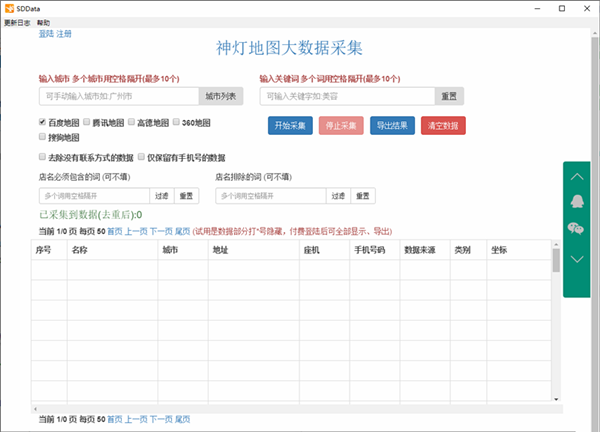Open the 帮助 menu
Screen dimensions: 600x432
click(x=43, y=21)
